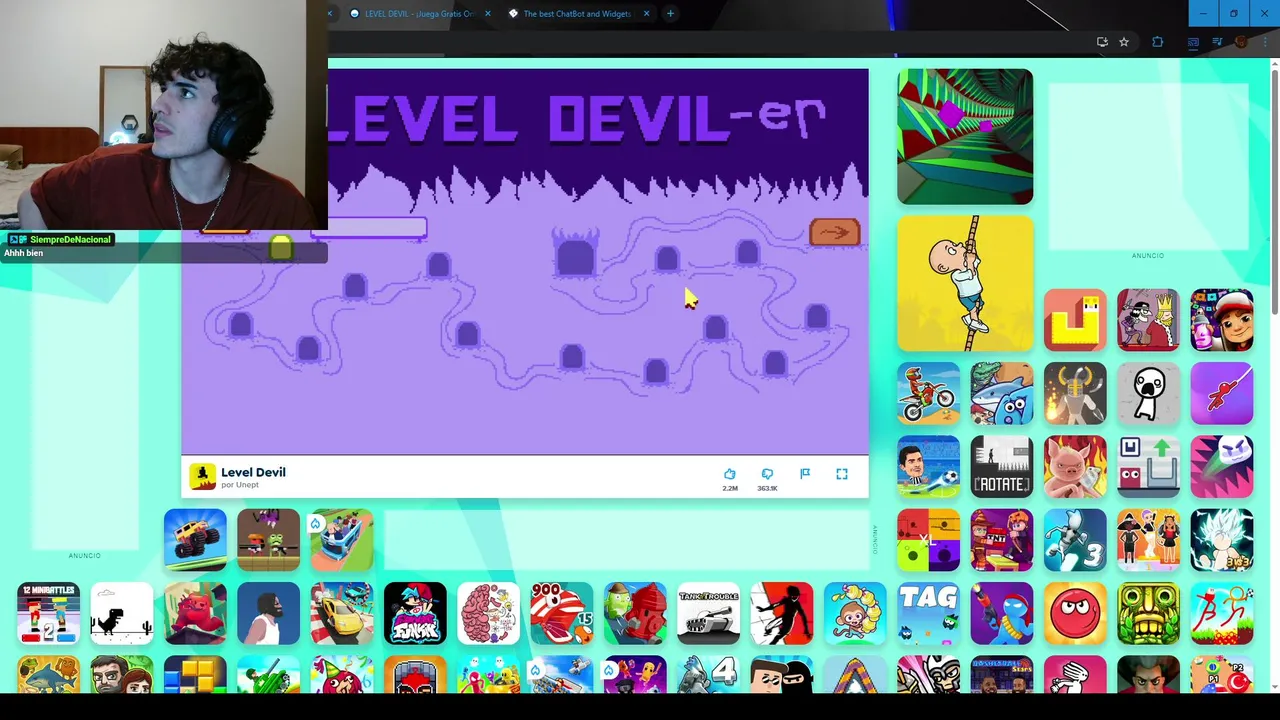The image size is (1280, 720).
Task: Click the Level Devil title below the game
Action: [253, 472]
